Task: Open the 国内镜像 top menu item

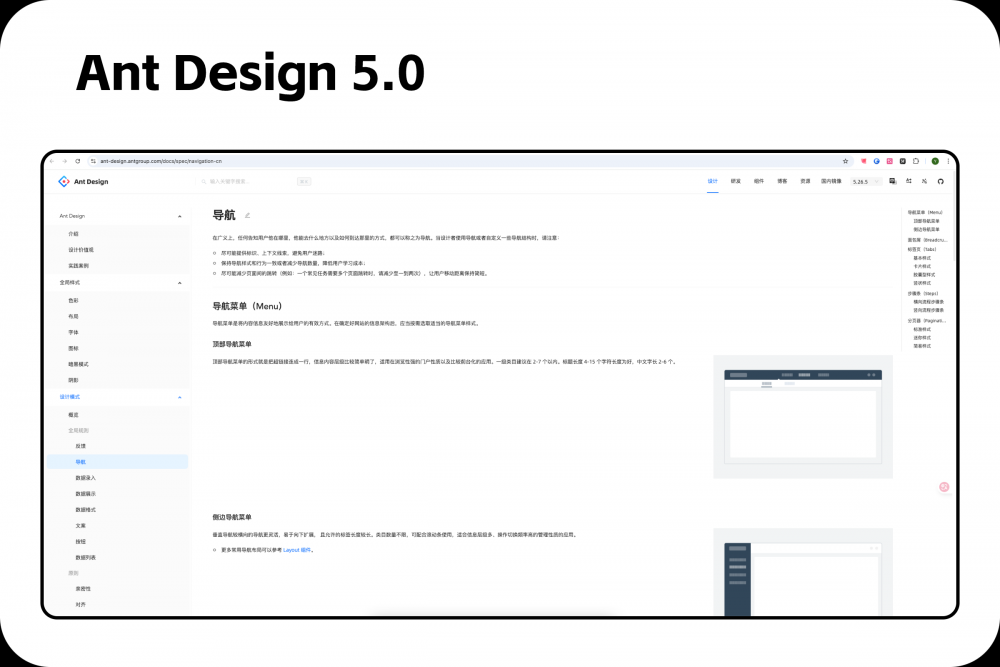Action: click(831, 182)
